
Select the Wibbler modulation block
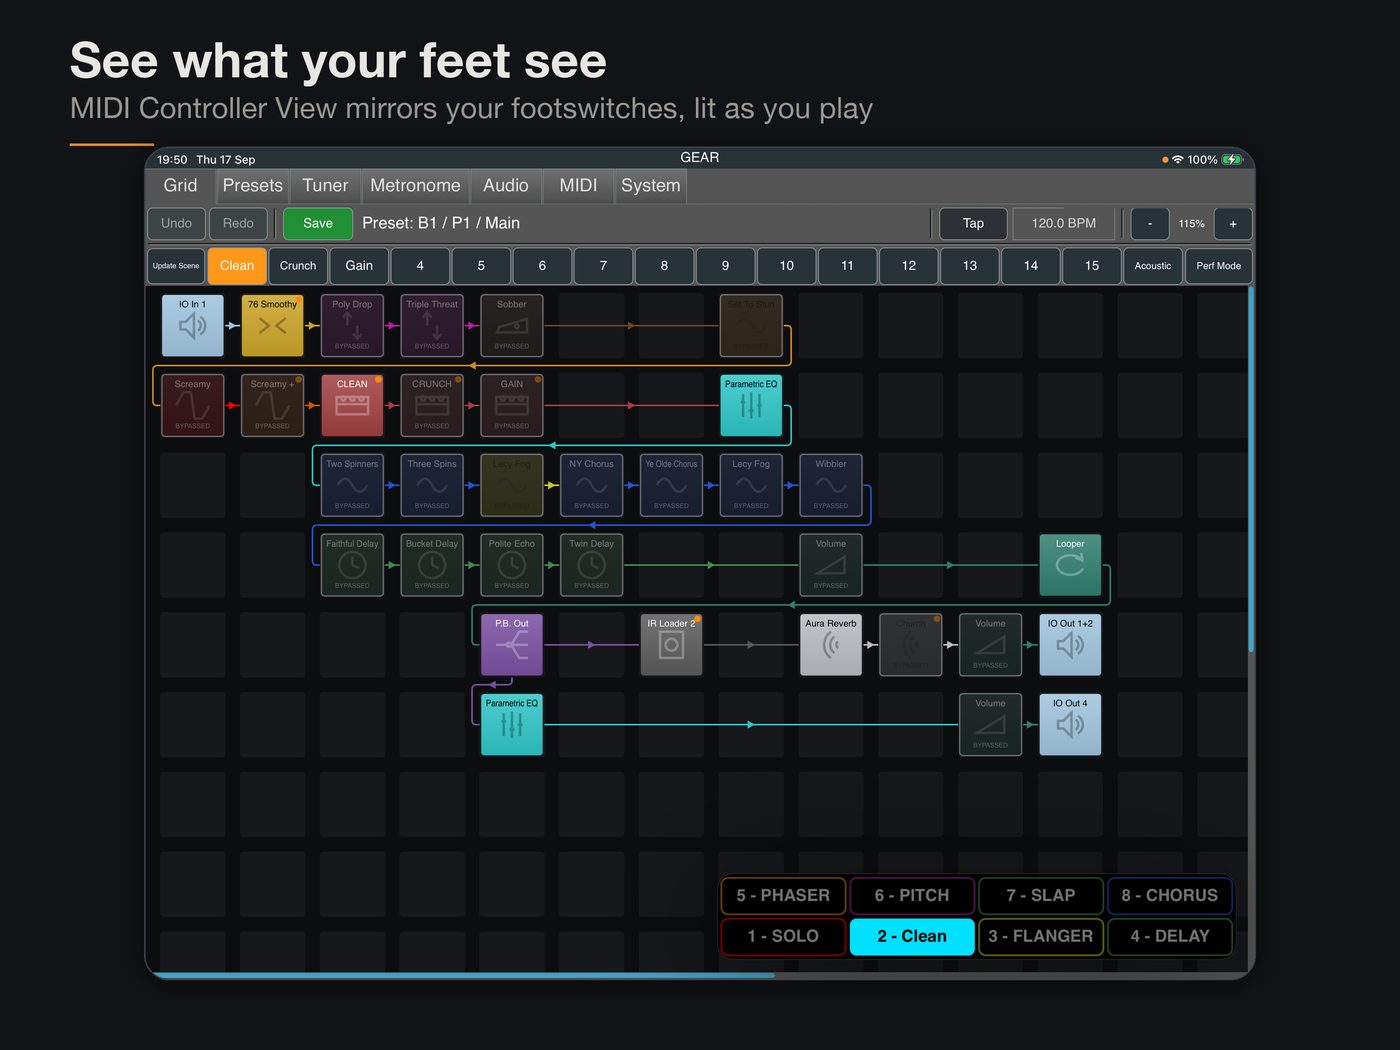(x=831, y=485)
